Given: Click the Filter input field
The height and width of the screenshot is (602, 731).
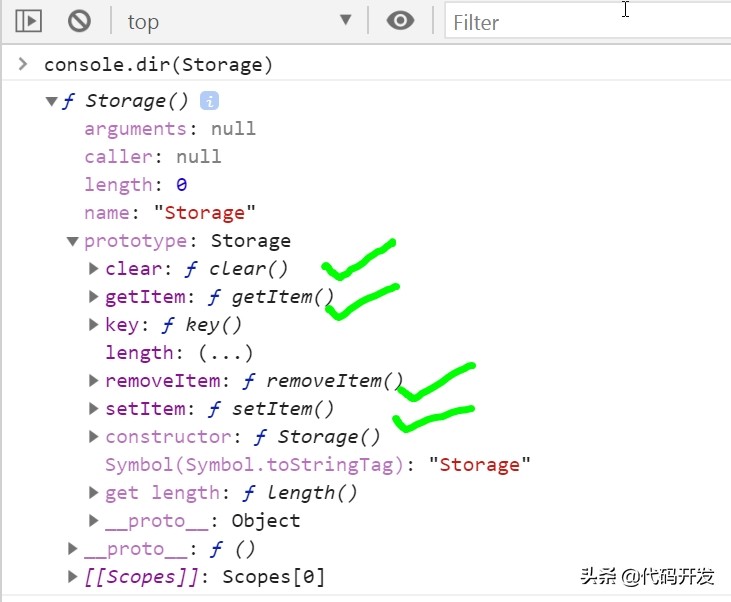Looking at the screenshot, I should tap(585, 21).
